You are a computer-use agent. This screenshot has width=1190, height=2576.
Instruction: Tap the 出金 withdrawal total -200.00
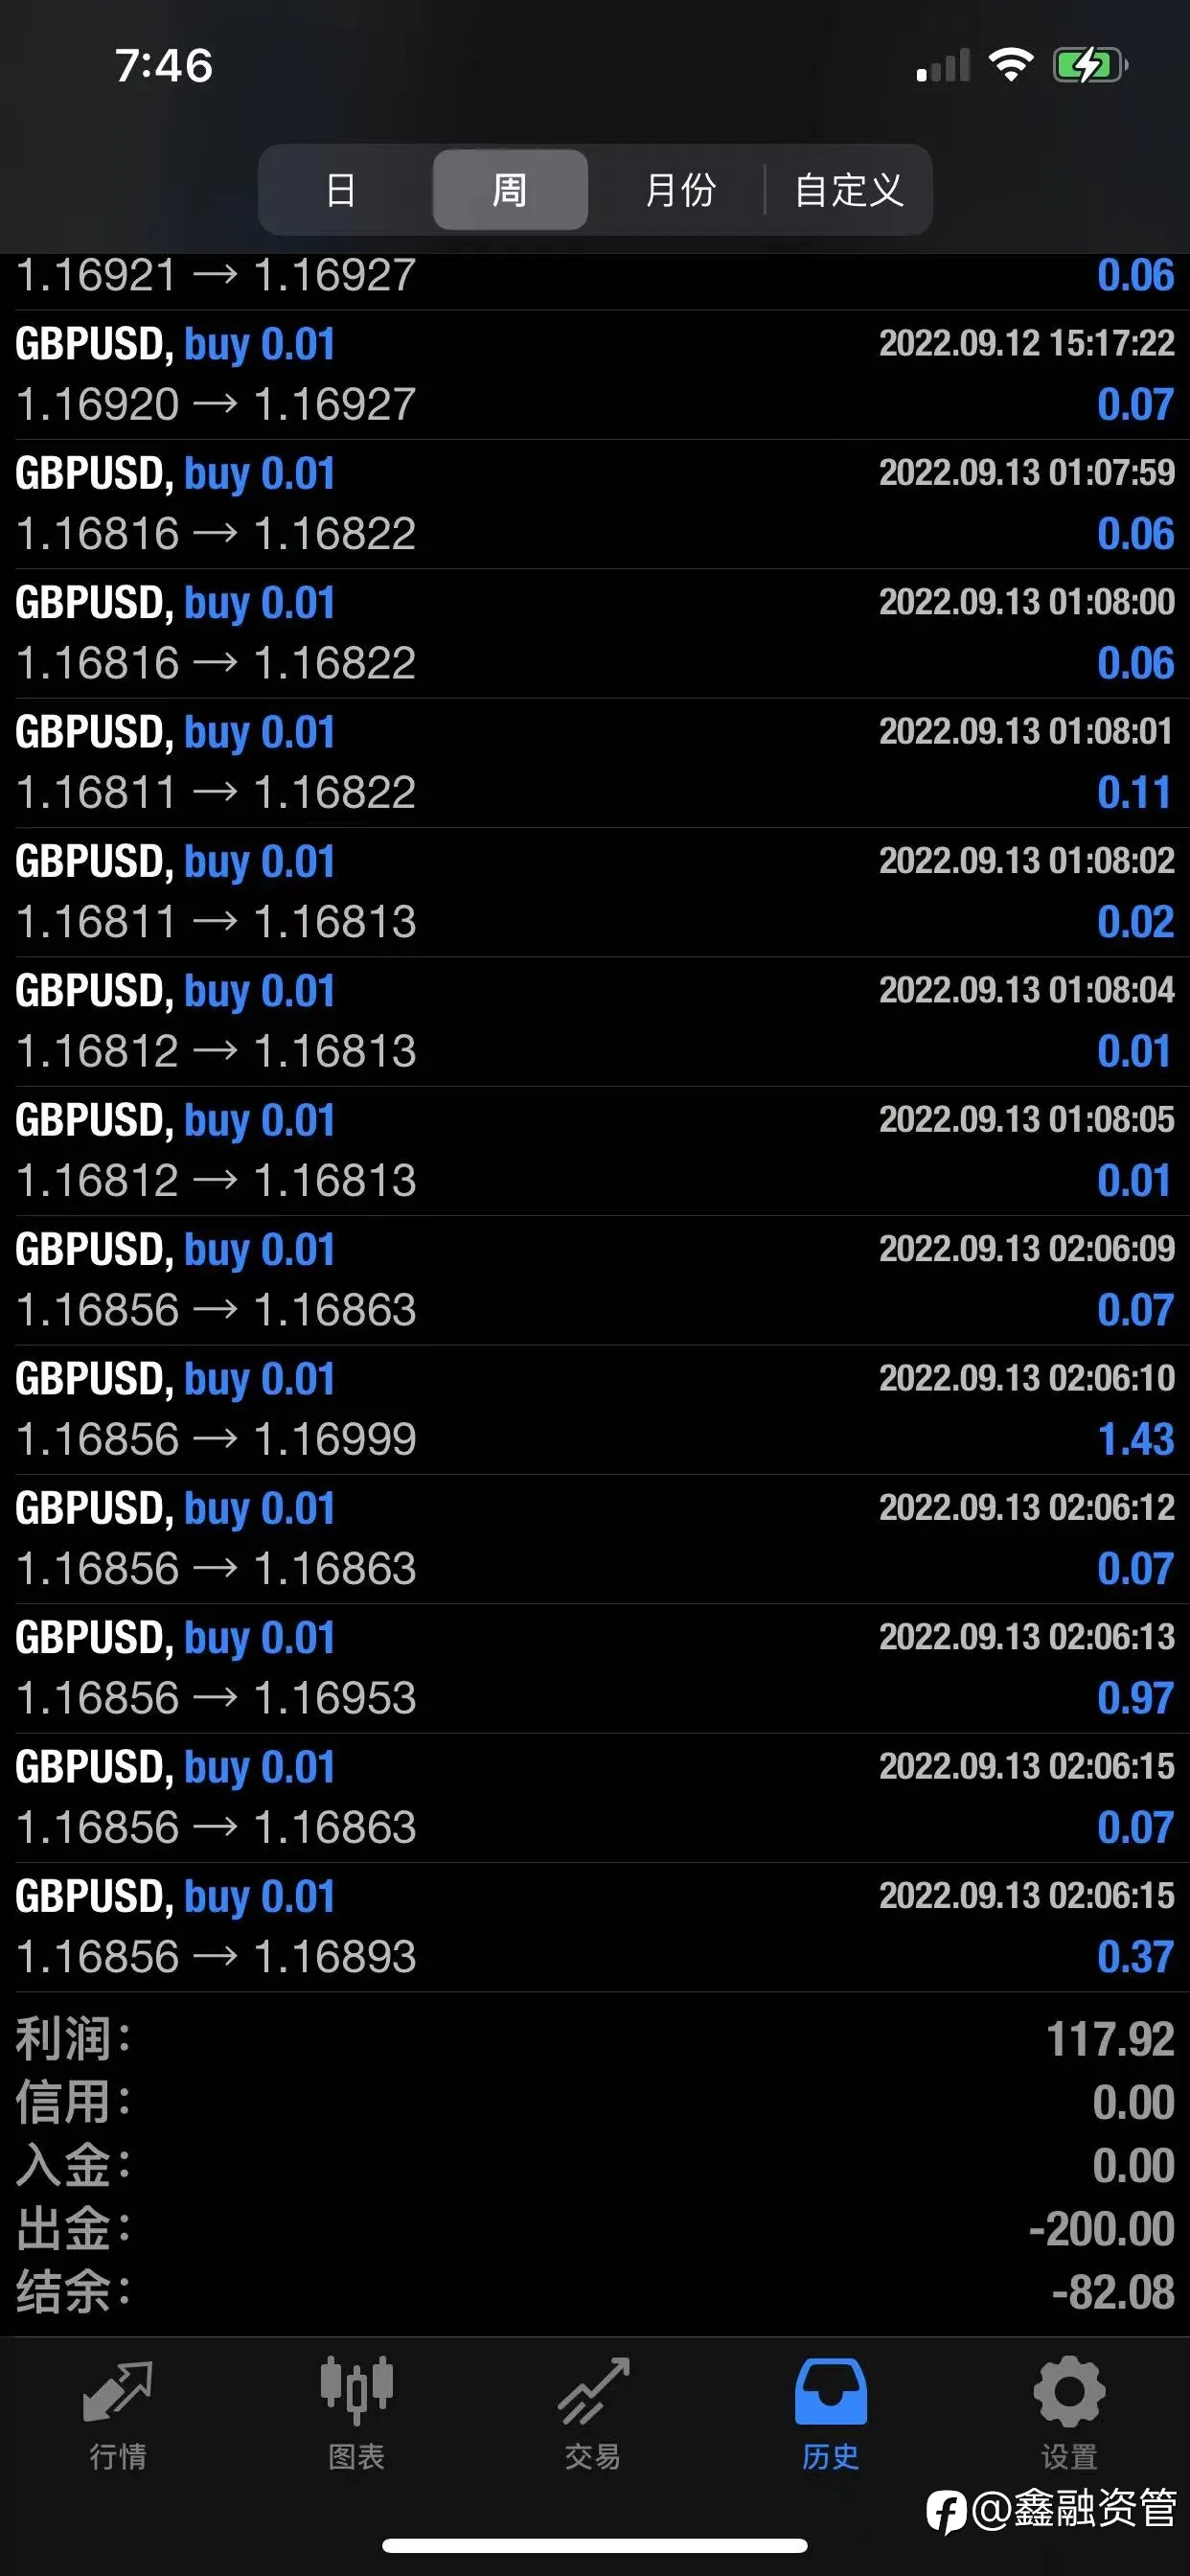(x=1102, y=2228)
